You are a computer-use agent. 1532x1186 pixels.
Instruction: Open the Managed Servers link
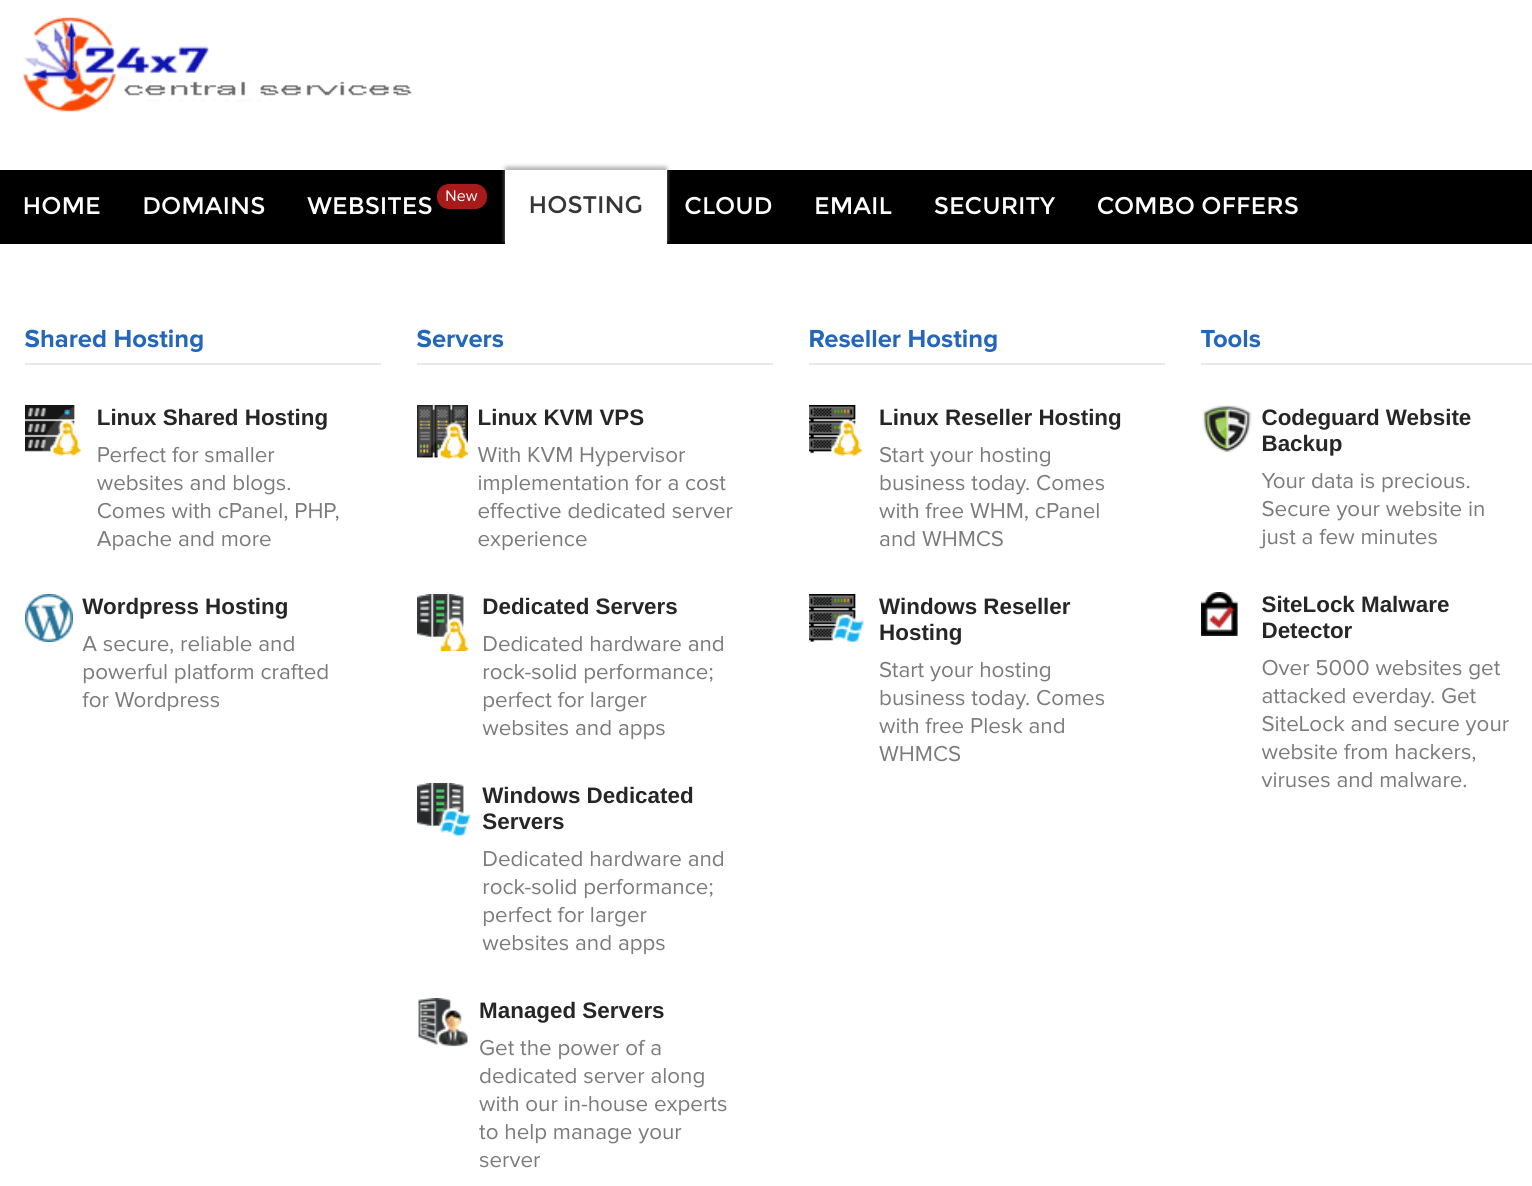[x=571, y=1011]
